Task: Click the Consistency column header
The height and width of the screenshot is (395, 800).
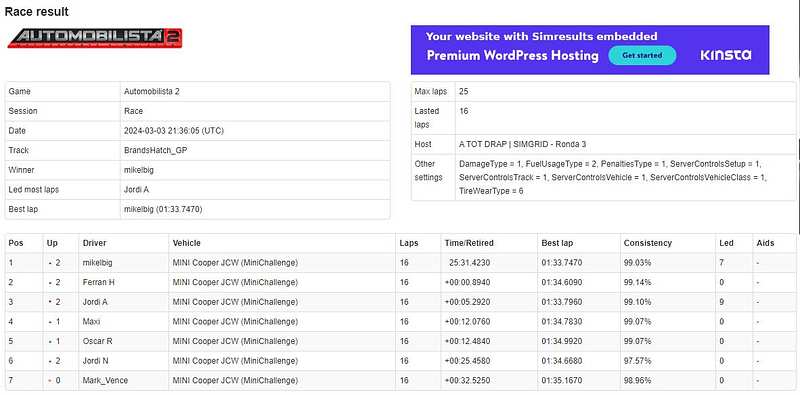Action: click(647, 243)
